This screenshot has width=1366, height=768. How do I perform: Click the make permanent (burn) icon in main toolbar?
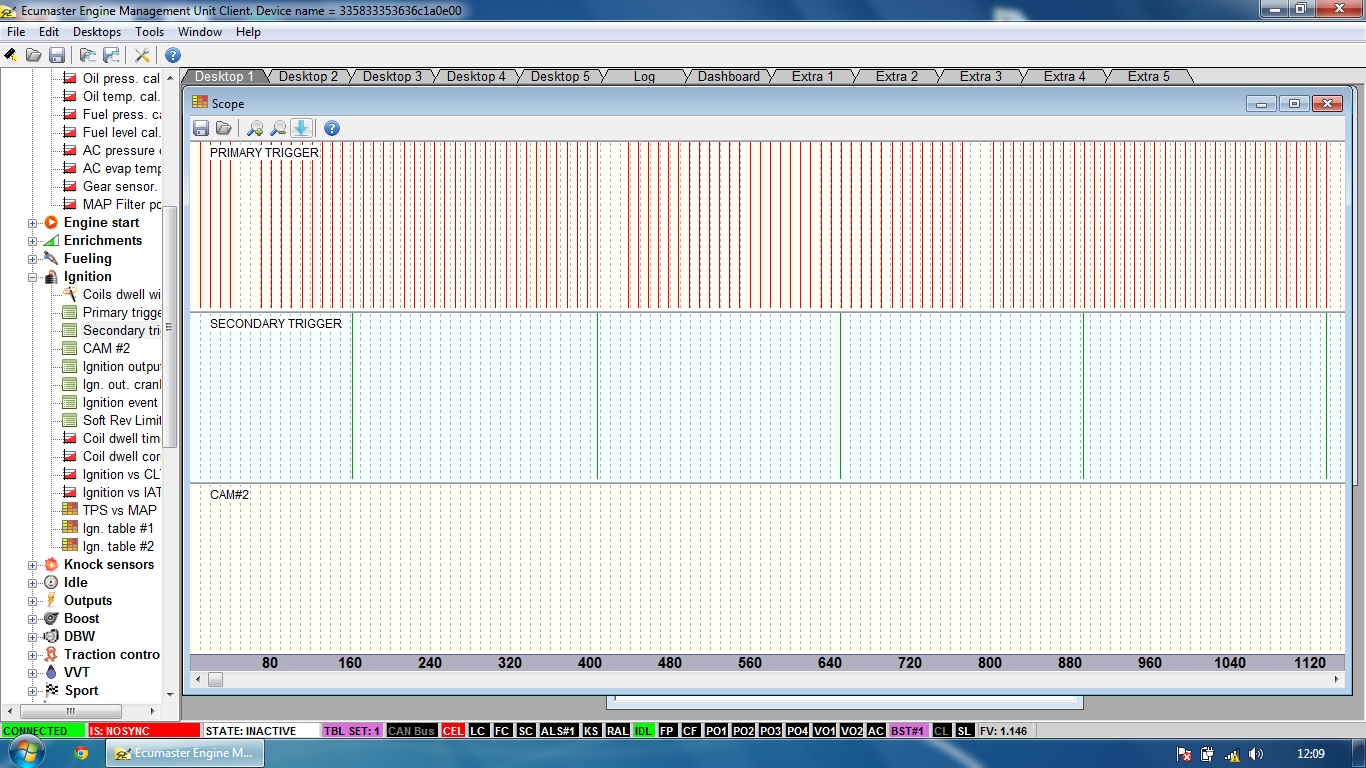point(11,55)
